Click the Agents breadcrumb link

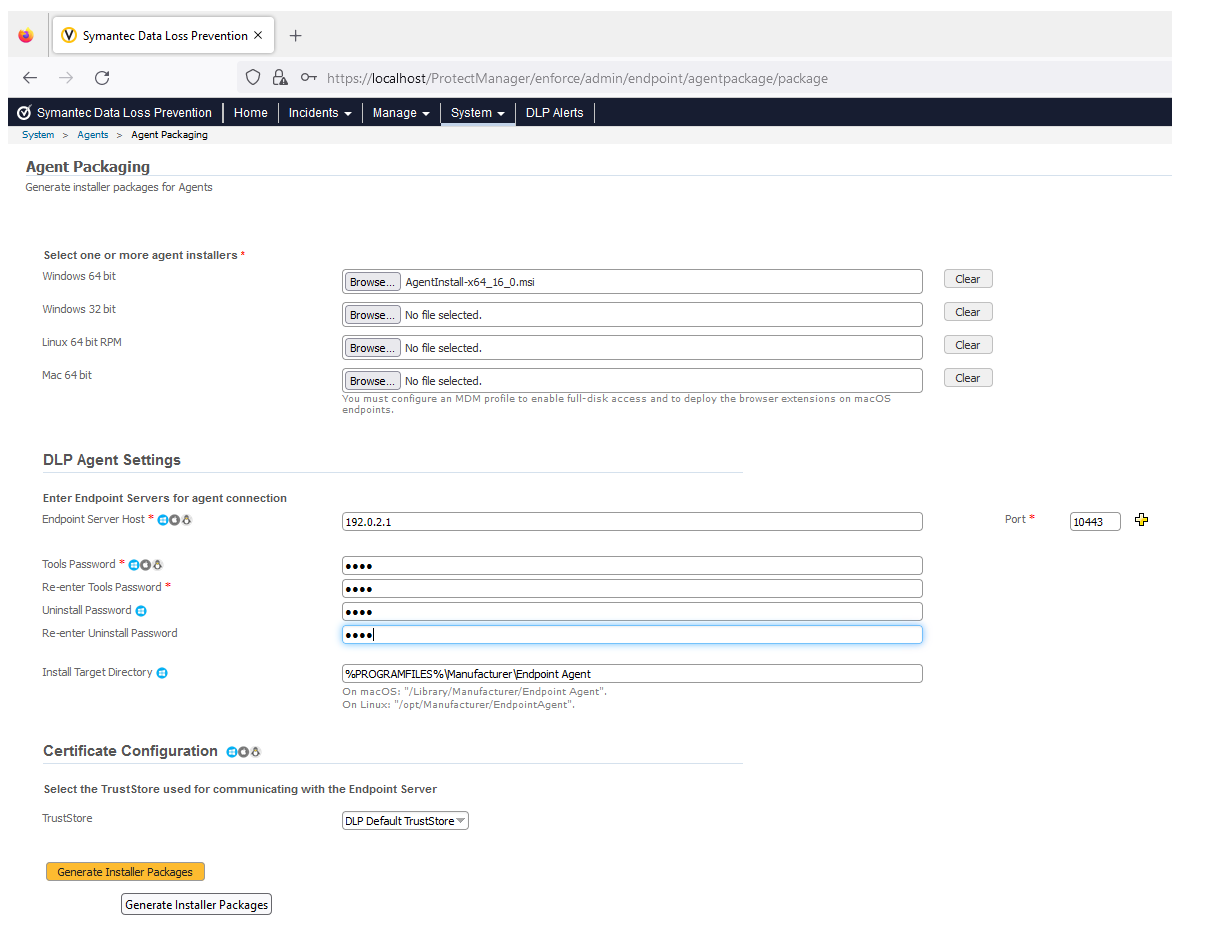93,135
